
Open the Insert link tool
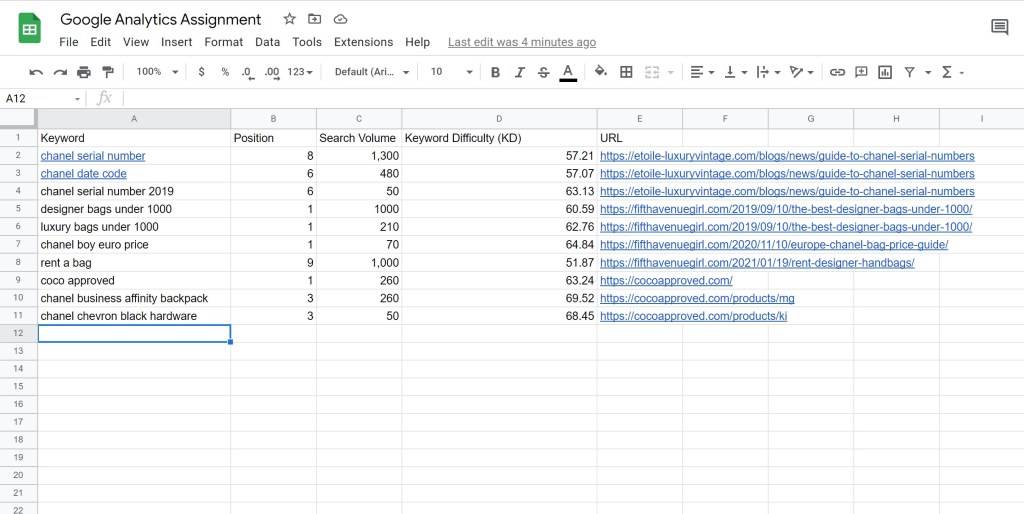[x=837, y=72]
